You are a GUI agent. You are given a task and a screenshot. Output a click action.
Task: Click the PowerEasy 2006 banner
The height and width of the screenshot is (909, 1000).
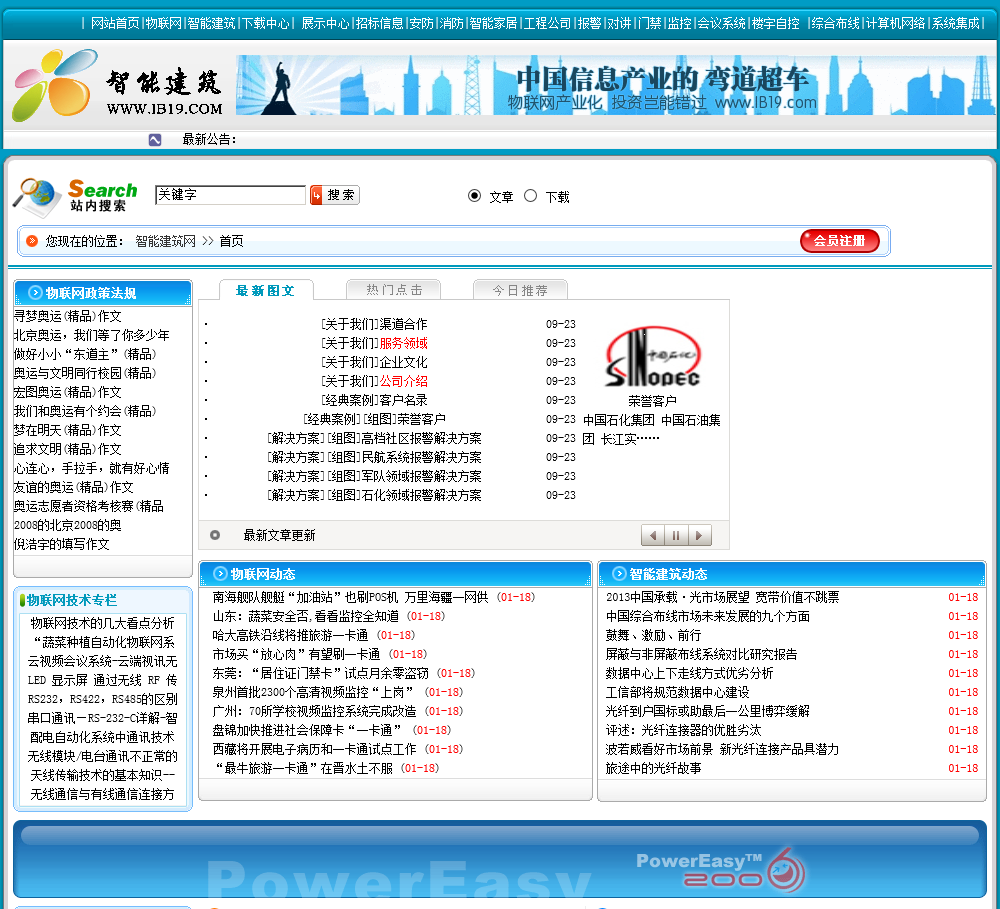(x=499, y=859)
